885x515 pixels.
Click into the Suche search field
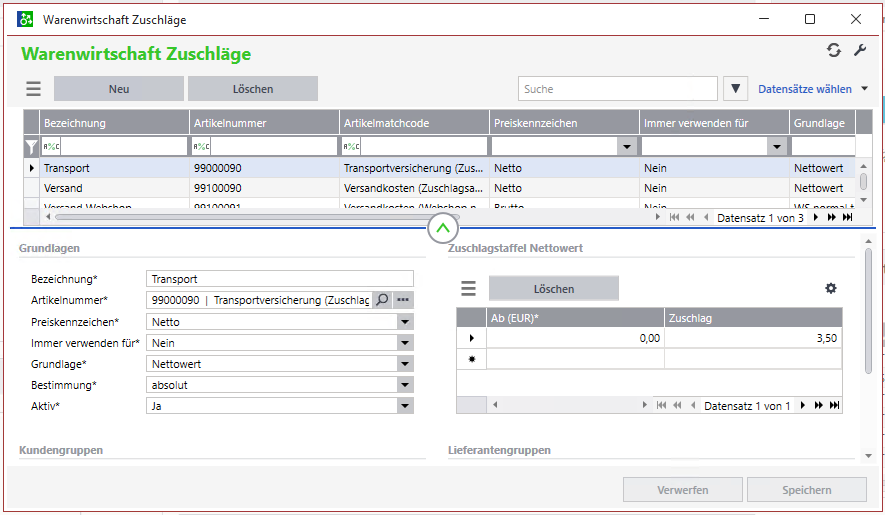click(617, 89)
